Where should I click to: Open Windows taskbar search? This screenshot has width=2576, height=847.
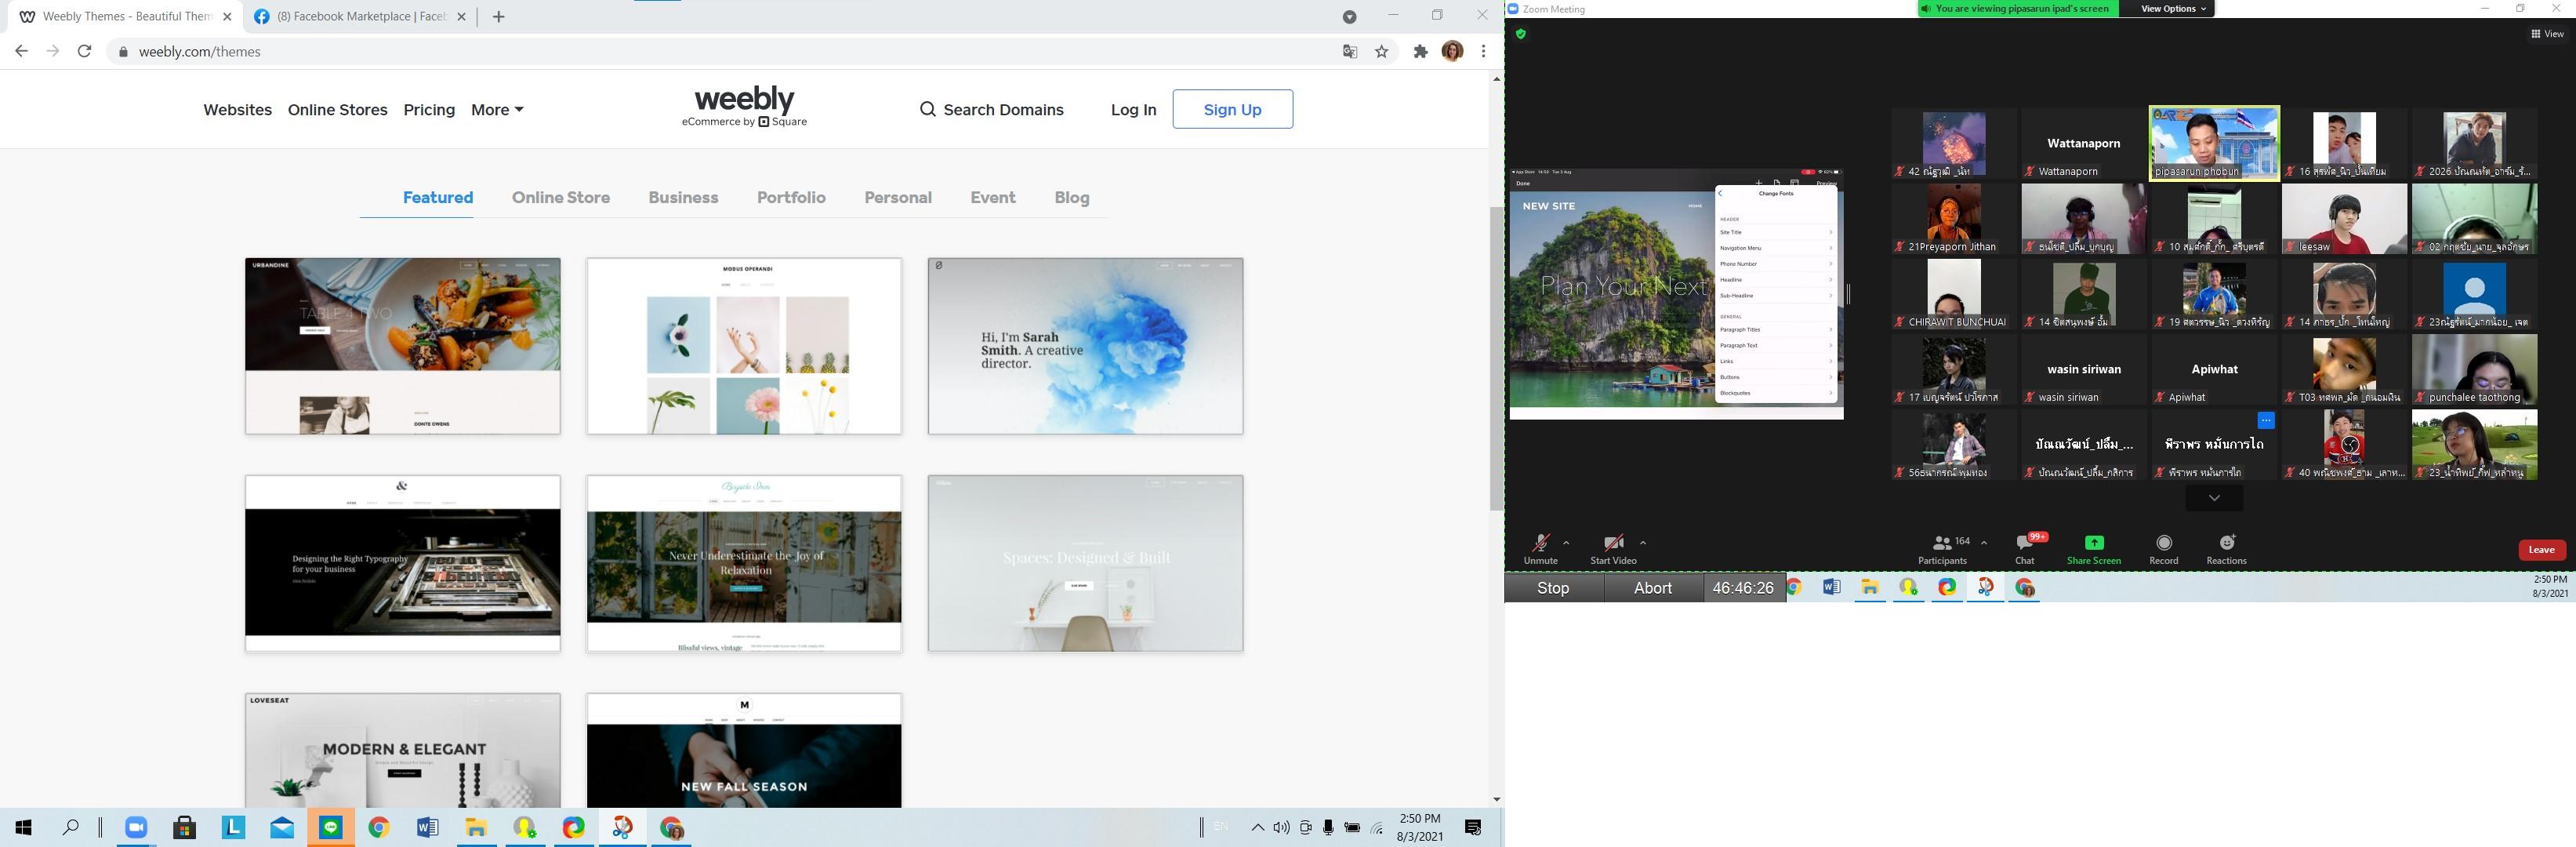point(71,827)
